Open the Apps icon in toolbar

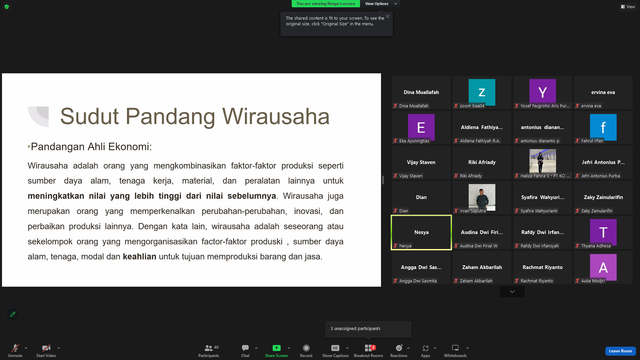pyautogui.click(x=425, y=348)
